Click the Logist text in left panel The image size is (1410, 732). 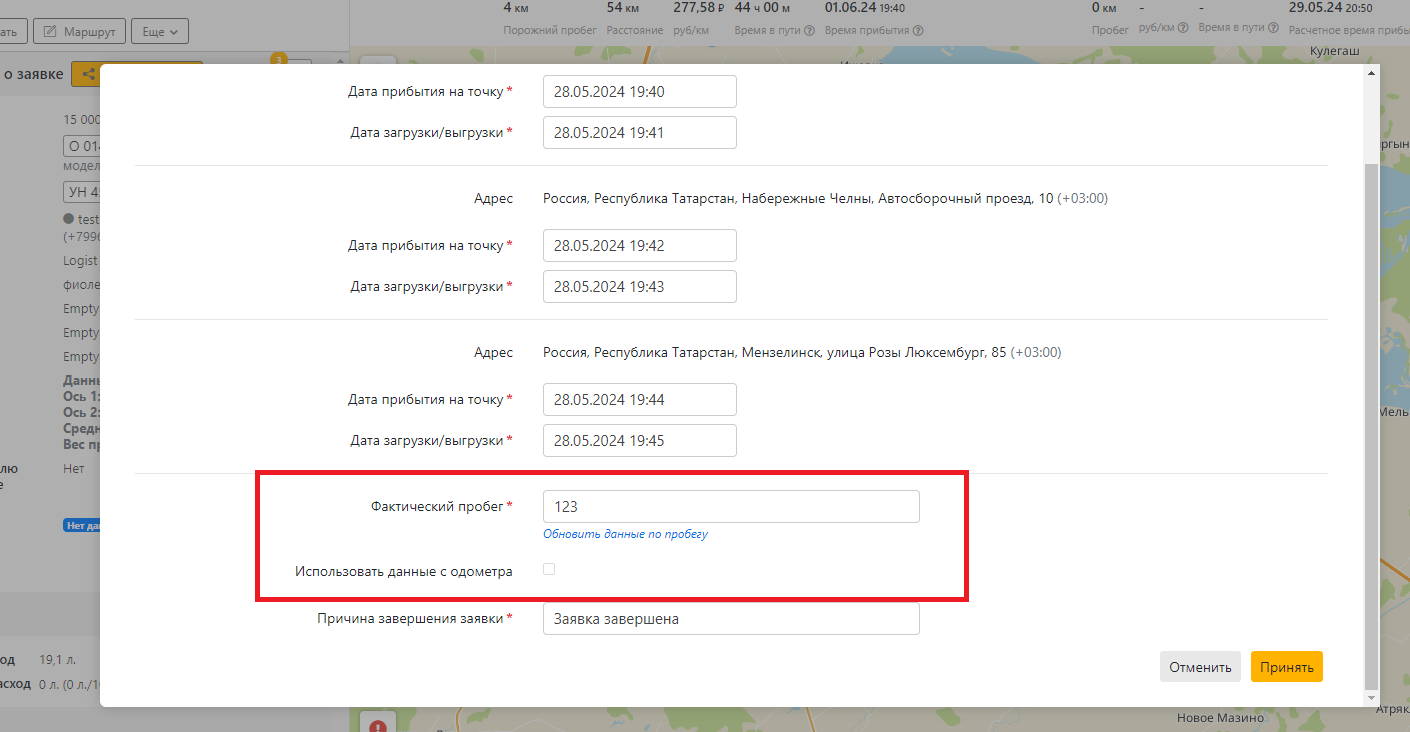click(80, 260)
